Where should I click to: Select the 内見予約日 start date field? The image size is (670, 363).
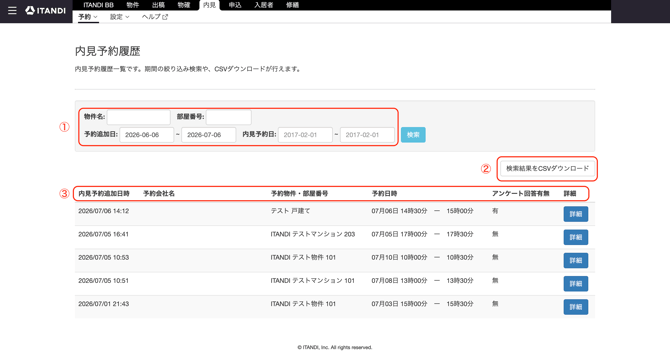[x=305, y=135]
